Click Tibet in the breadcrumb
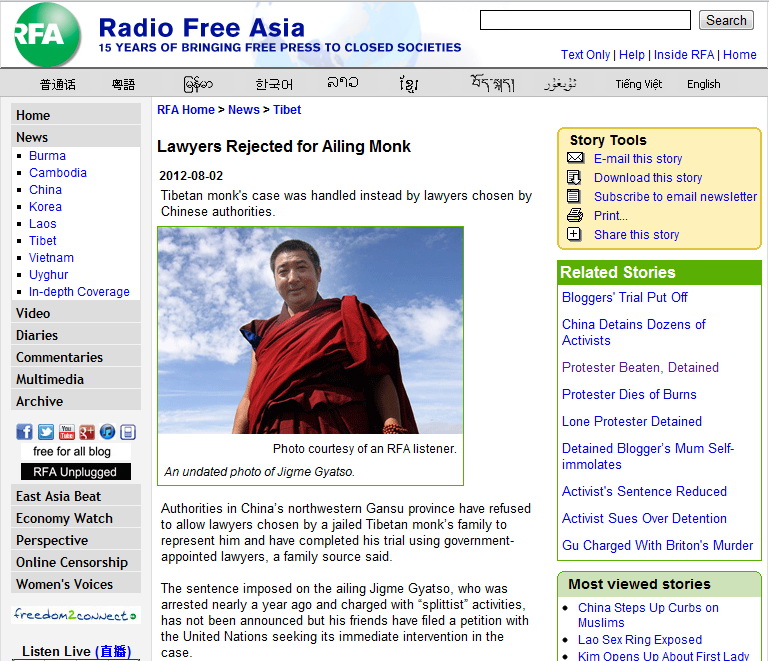This screenshot has width=769, height=661. (287, 110)
